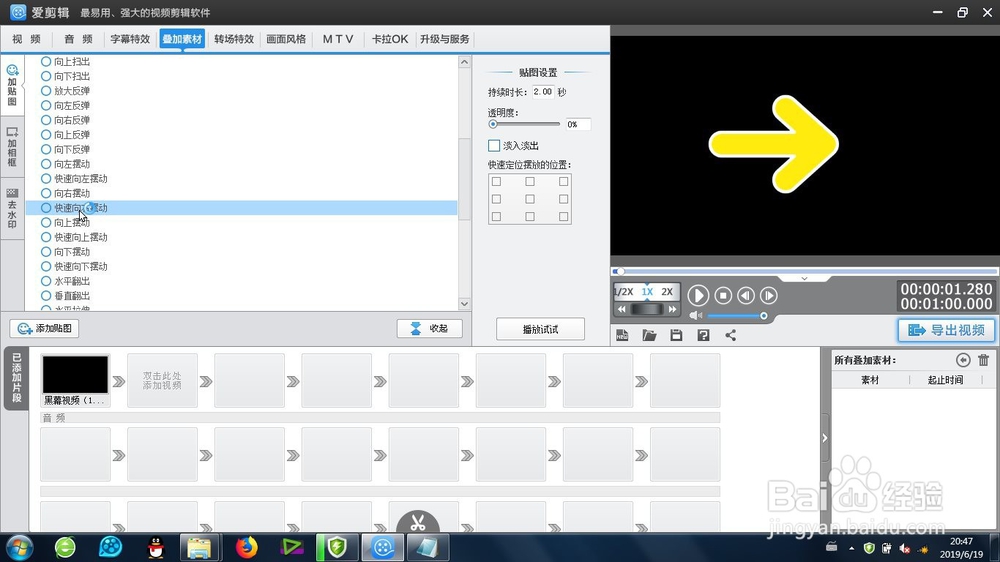Delete overlay material with trash icon
This screenshot has width=1000, height=562.
pos(983,360)
